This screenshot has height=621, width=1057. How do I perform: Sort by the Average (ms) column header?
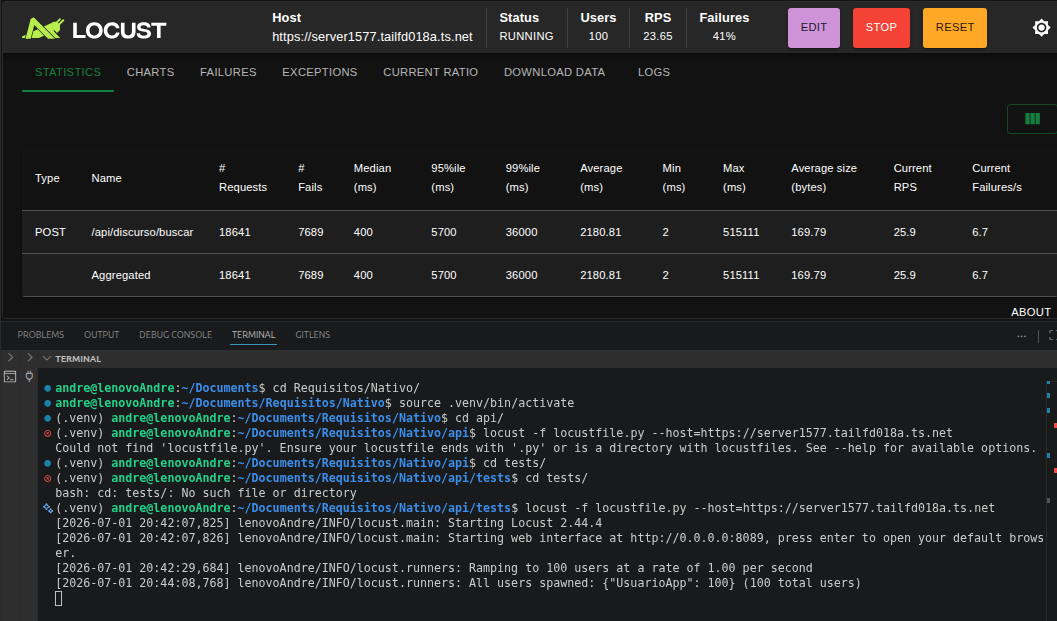pyautogui.click(x=601, y=178)
